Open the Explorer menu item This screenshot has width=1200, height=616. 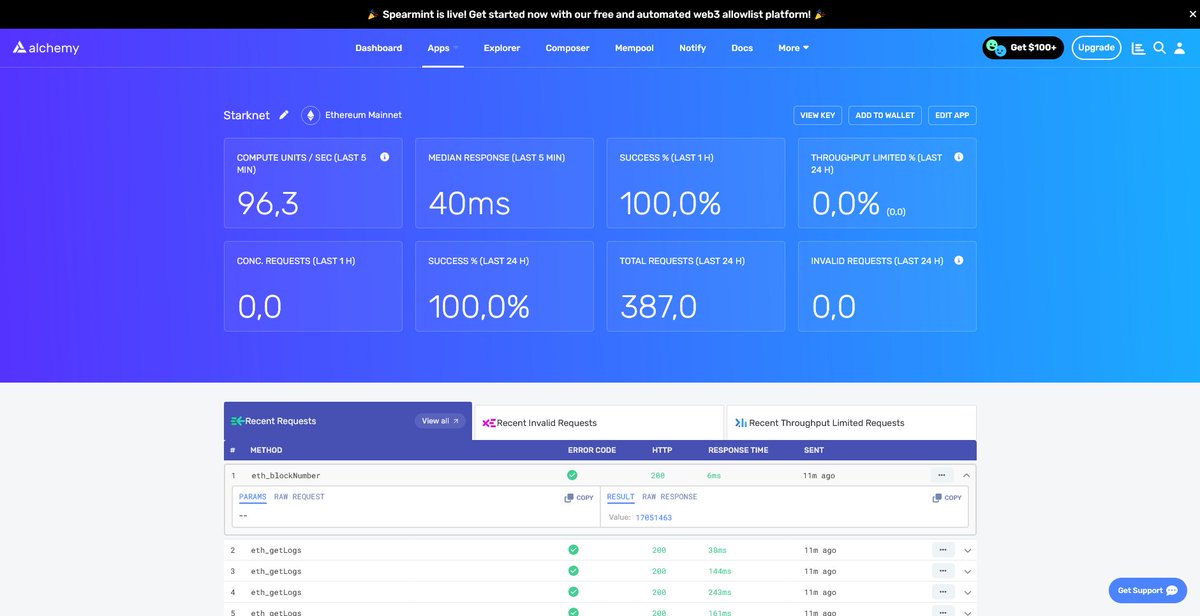click(x=502, y=48)
